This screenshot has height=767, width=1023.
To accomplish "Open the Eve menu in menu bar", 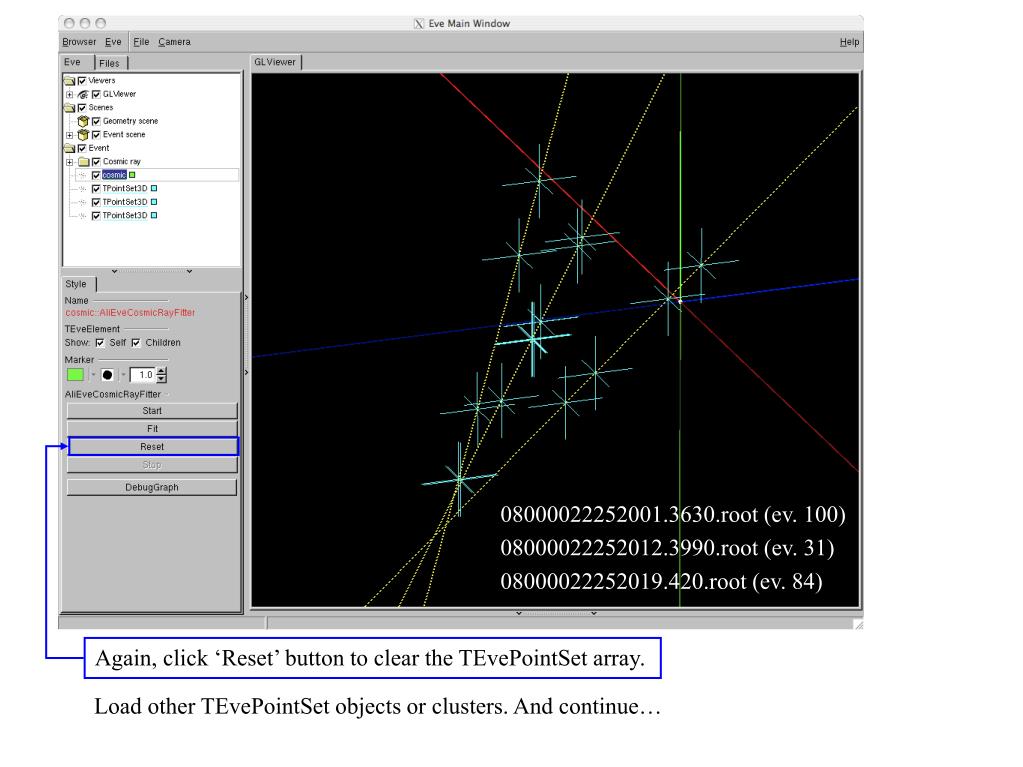I will pos(113,42).
